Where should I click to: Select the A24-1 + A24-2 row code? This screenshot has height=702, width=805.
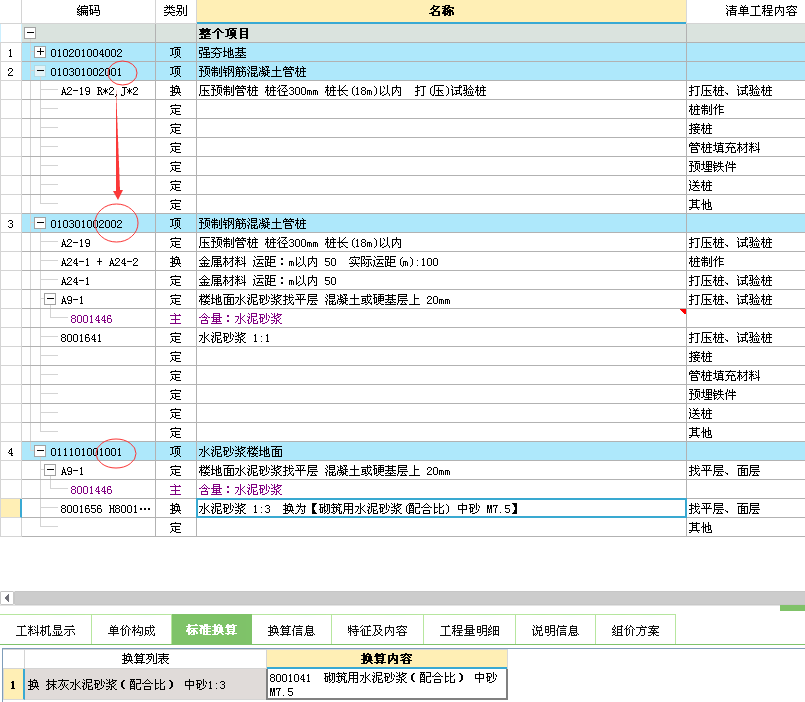pos(99,262)
